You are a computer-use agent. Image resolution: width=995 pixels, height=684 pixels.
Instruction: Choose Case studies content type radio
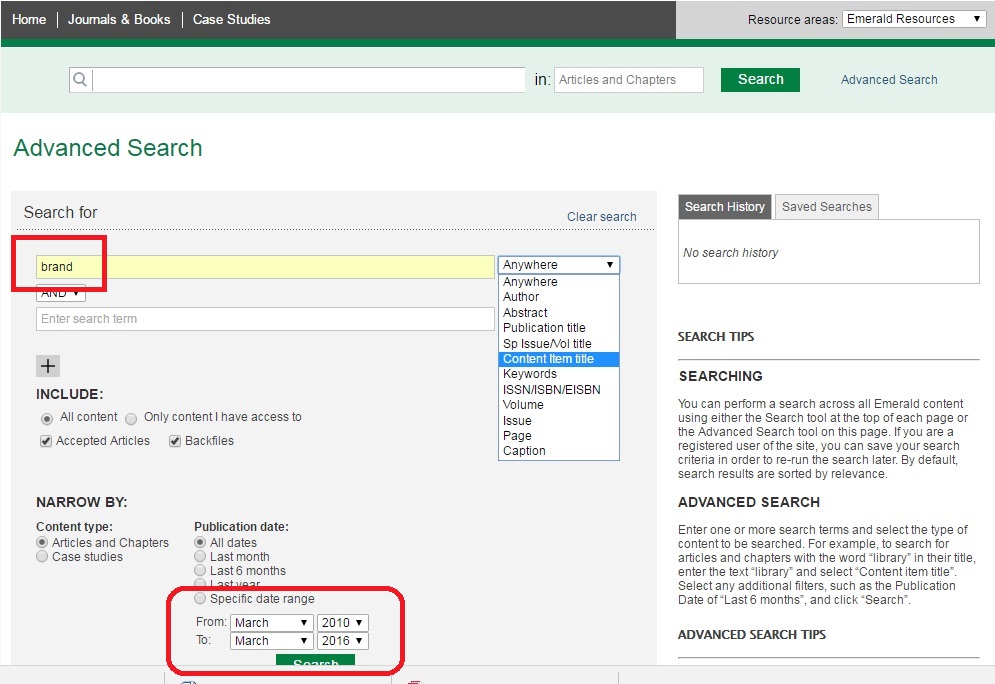pyautogui.click(x=42, y=556)
